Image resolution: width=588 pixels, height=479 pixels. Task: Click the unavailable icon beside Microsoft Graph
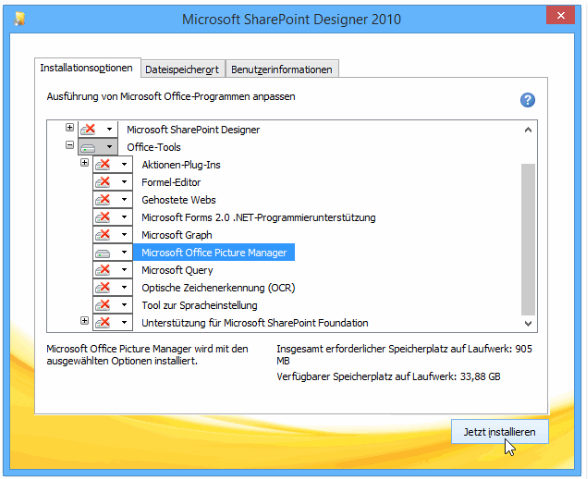[x=103, y=235]
